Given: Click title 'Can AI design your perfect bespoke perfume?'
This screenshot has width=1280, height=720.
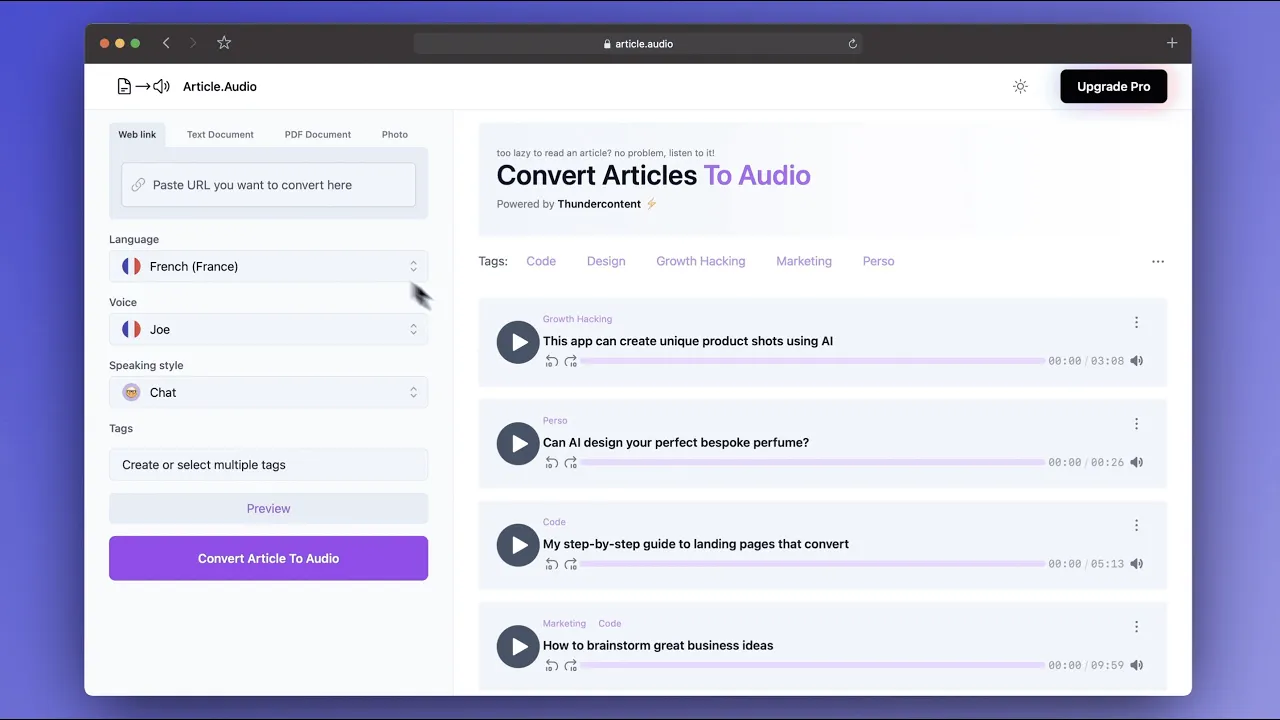Looking at the screenshot, I should tap(676, 442).
